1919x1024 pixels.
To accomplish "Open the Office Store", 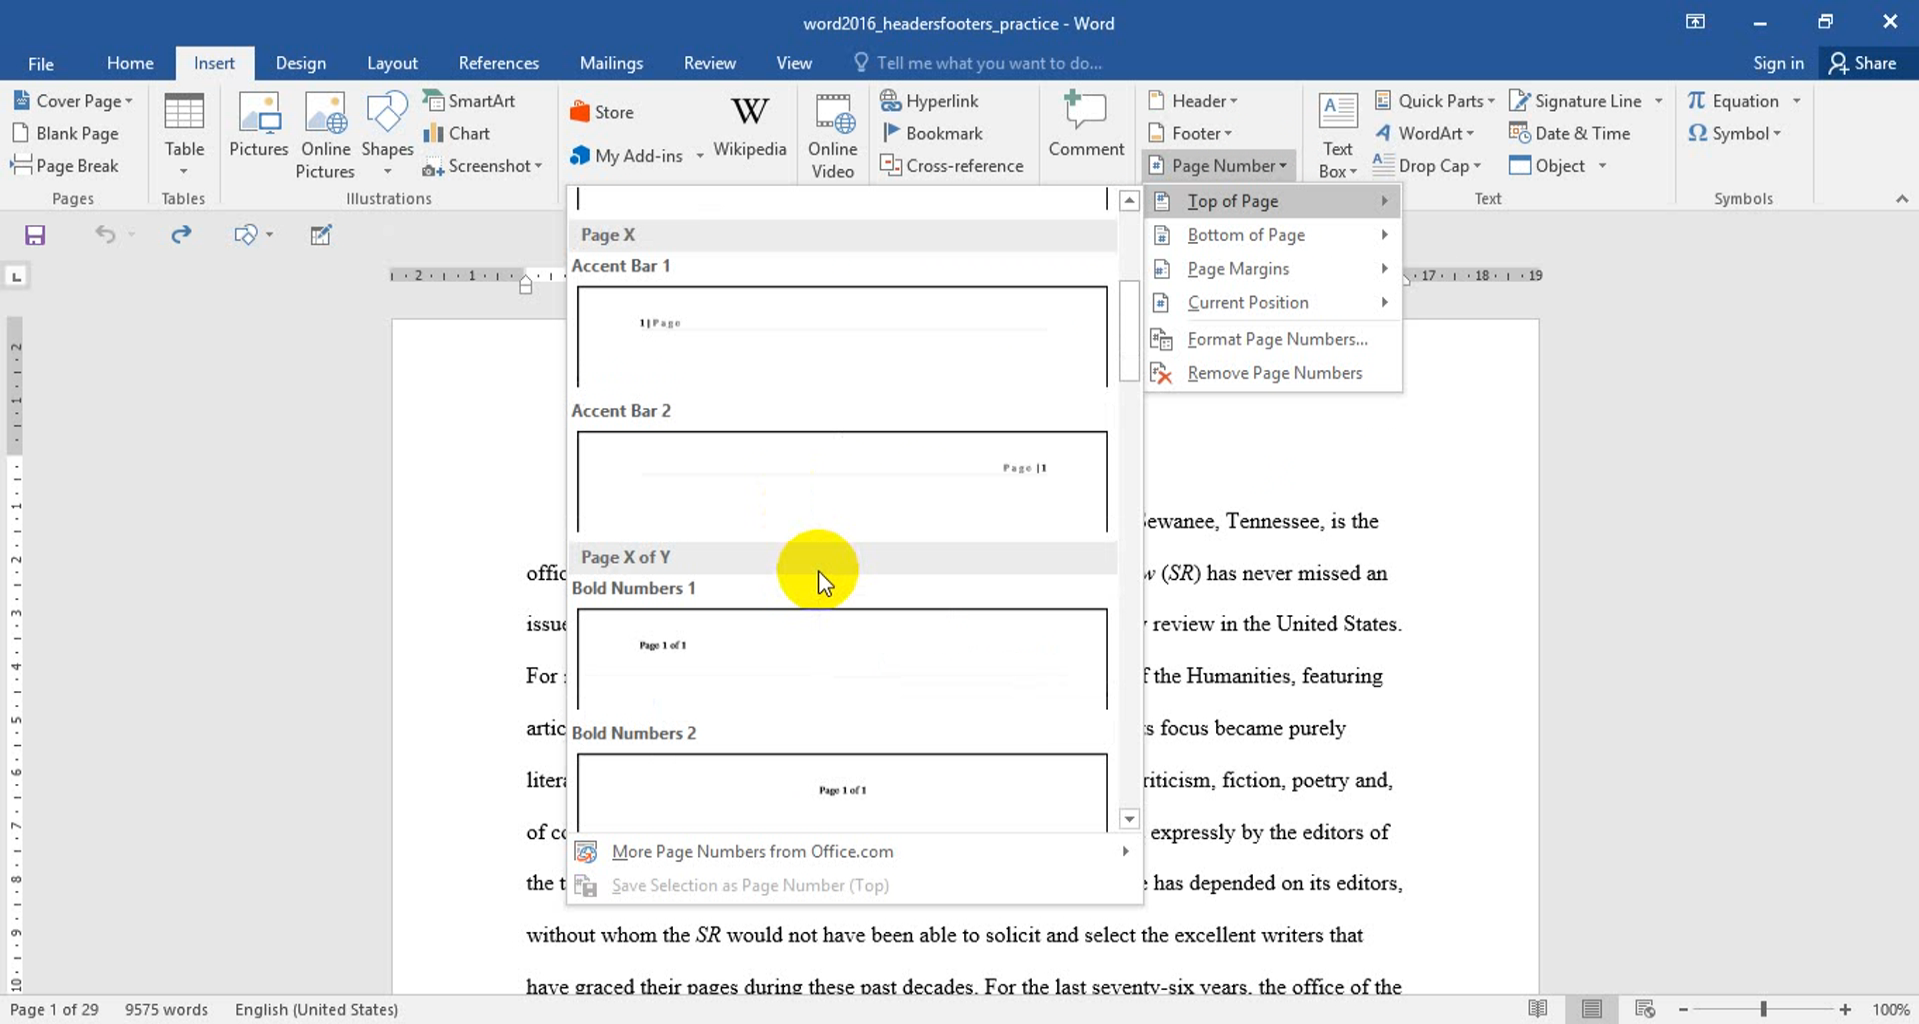I will coord(602,112).
